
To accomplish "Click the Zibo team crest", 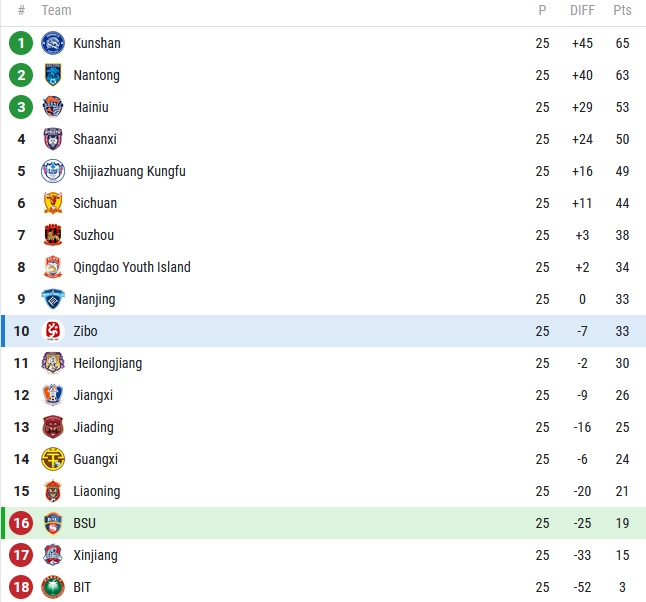I will tap(53, 331).
